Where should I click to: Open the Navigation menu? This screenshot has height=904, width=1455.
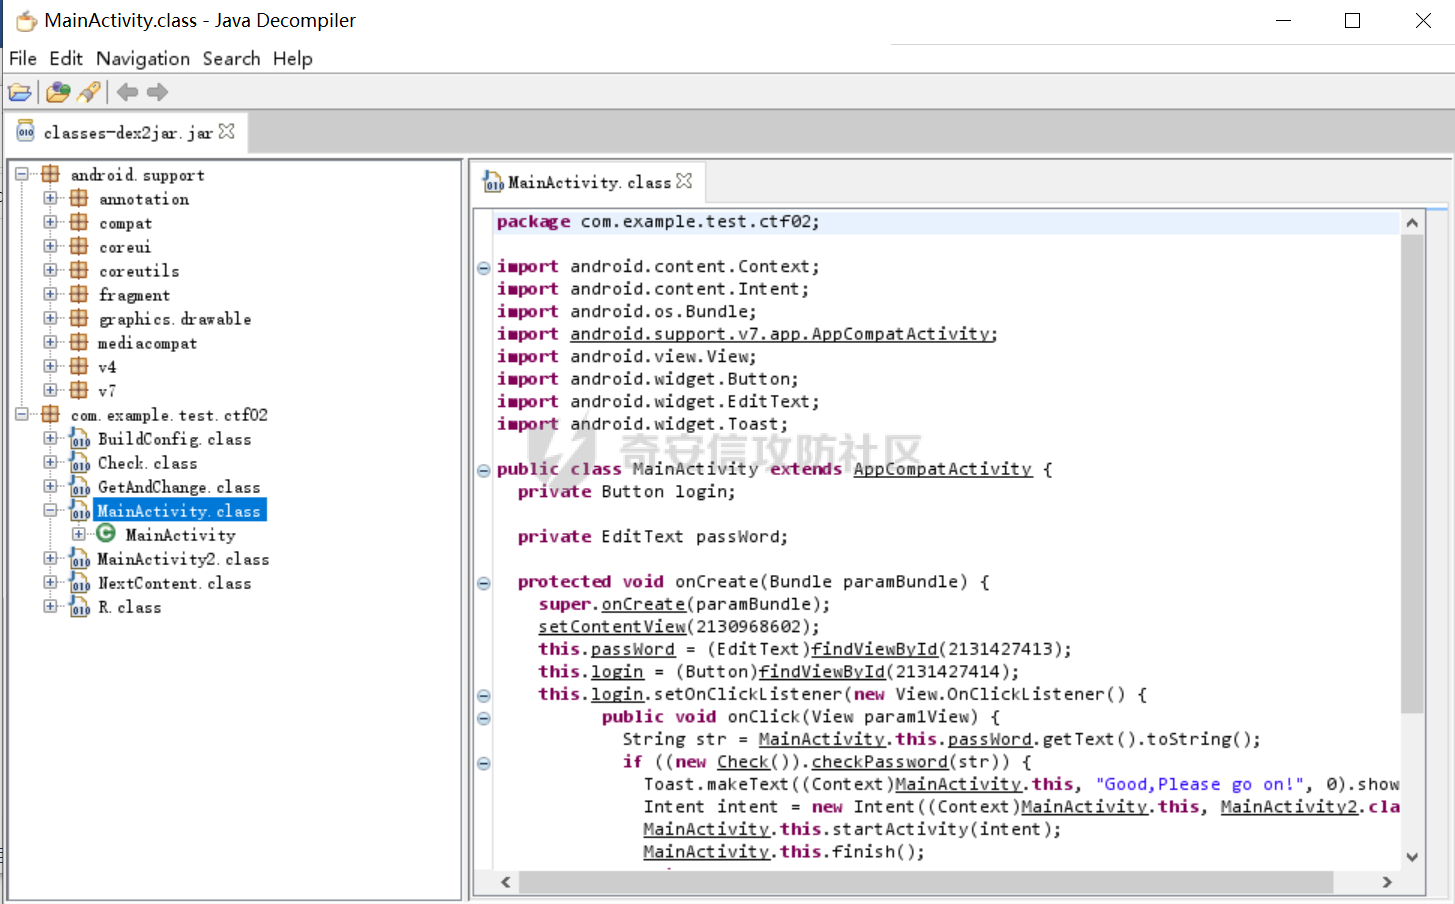[143, 59]
